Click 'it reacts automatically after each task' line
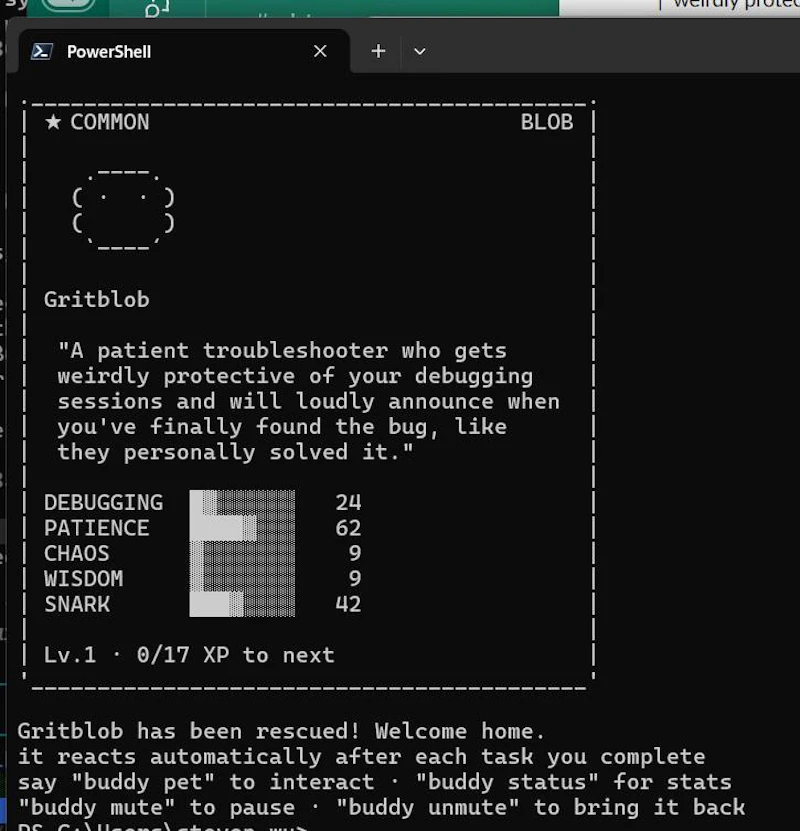Viewport: 800px width, 831px height. pos(361,757)
